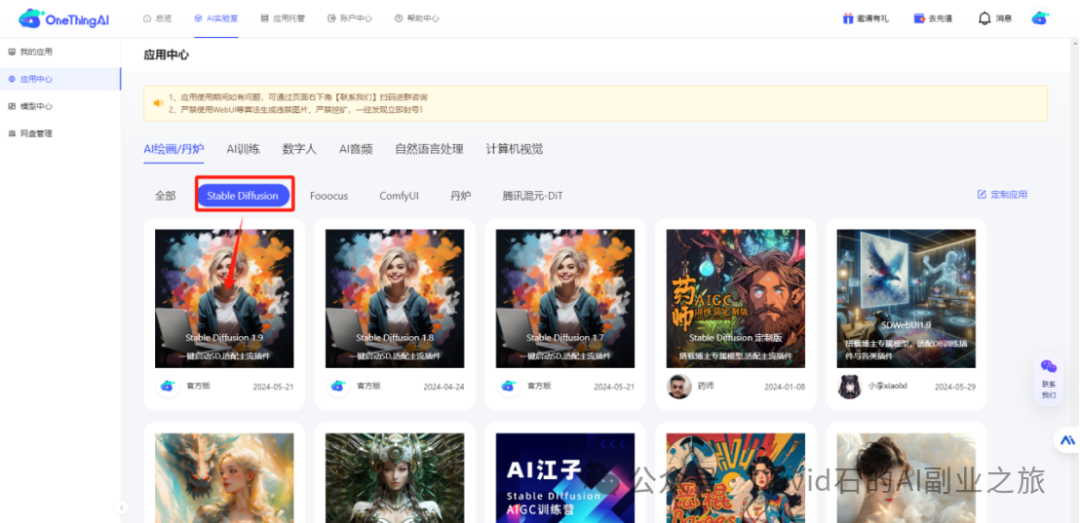
Task: Switch to the 自然语言处理 tab
Action: [x=429, y=149]
